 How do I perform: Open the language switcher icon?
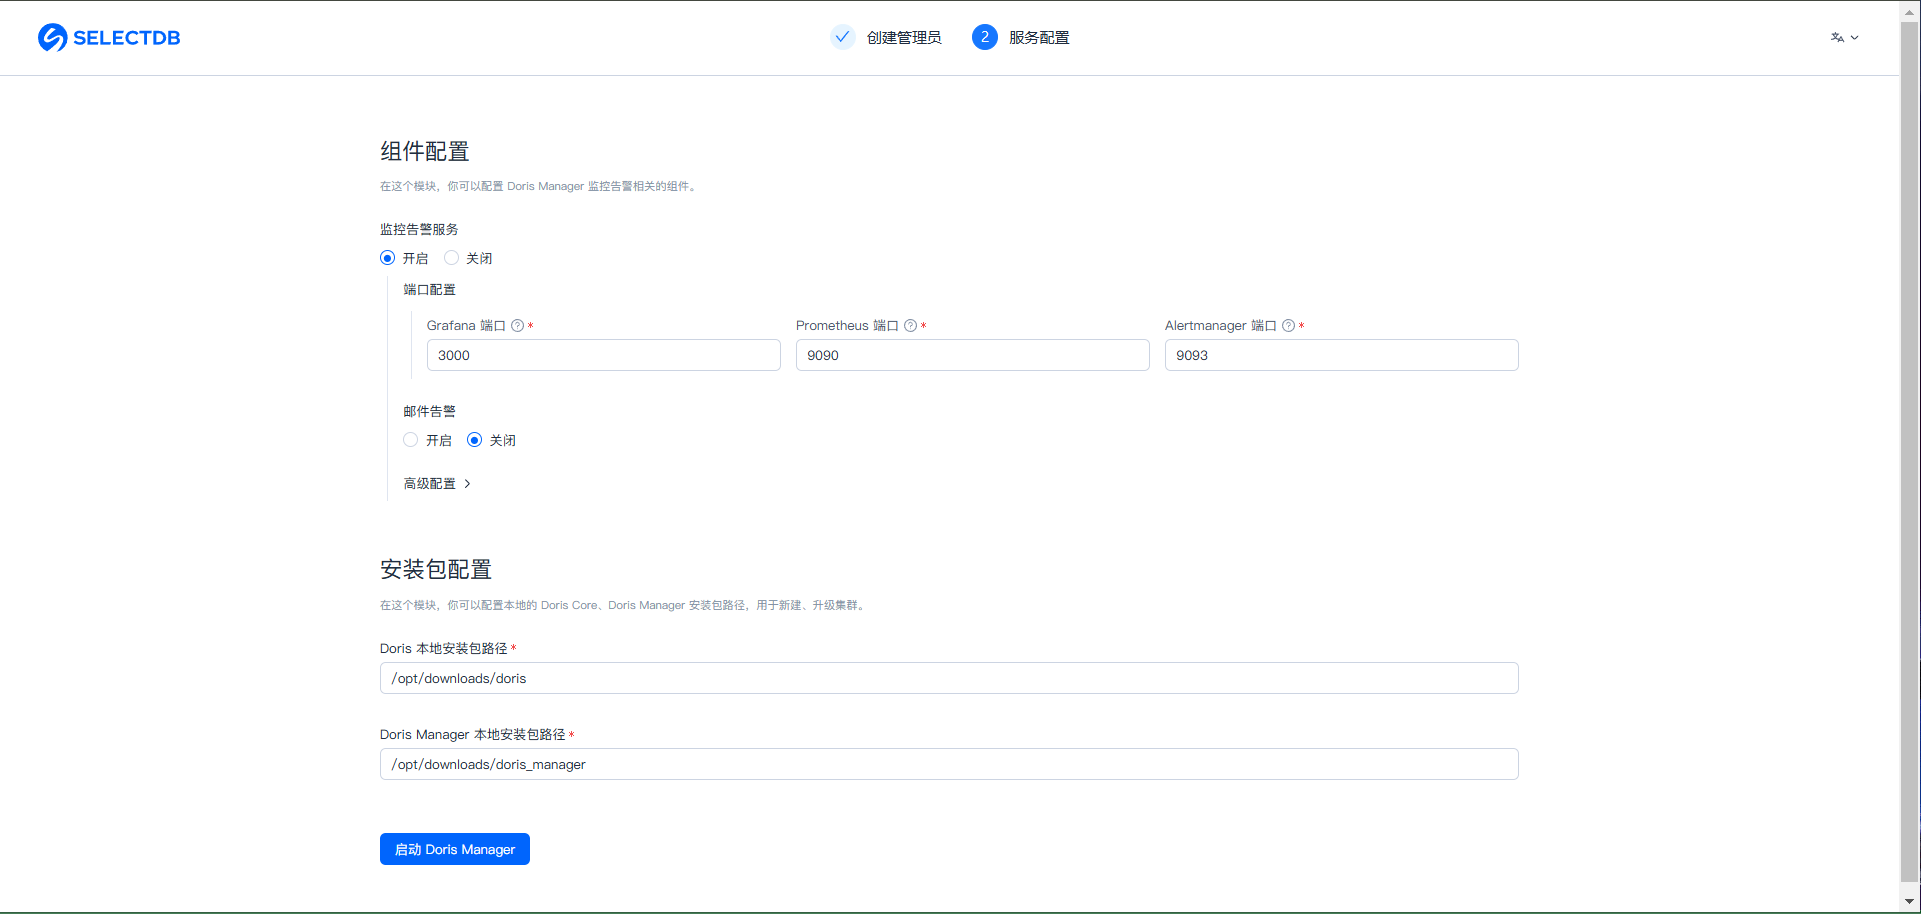1837,38
